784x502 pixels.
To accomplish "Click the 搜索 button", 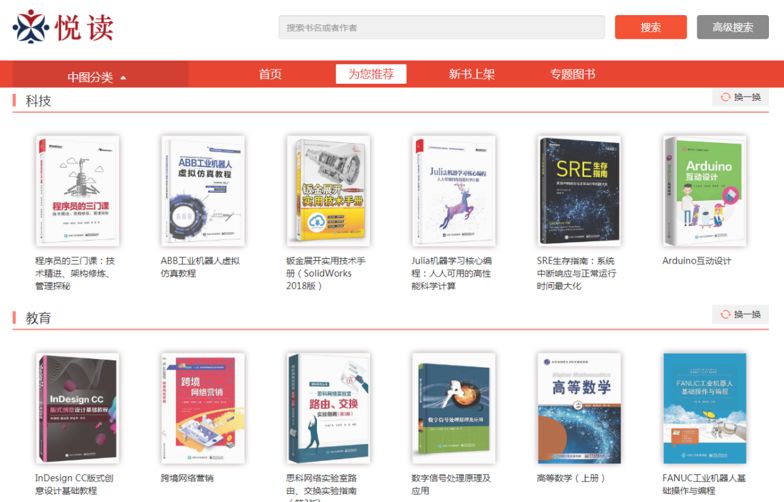I will click(x=650, y=27).
